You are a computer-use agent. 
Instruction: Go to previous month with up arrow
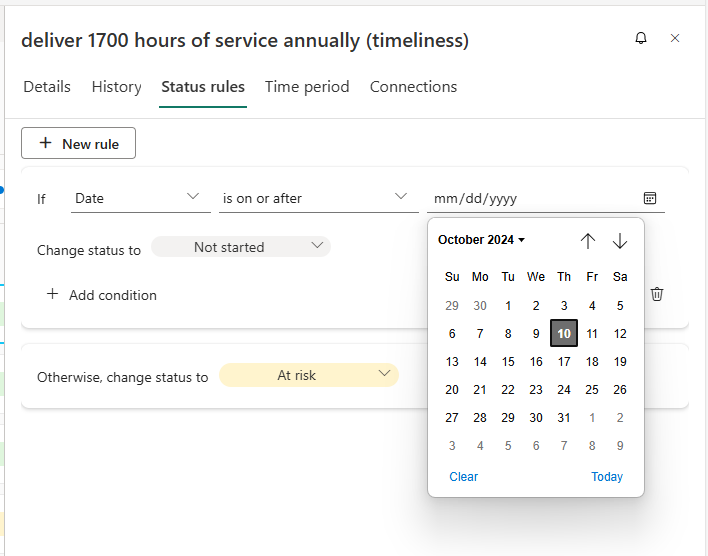pyautogui.click(x=588, y=240)
